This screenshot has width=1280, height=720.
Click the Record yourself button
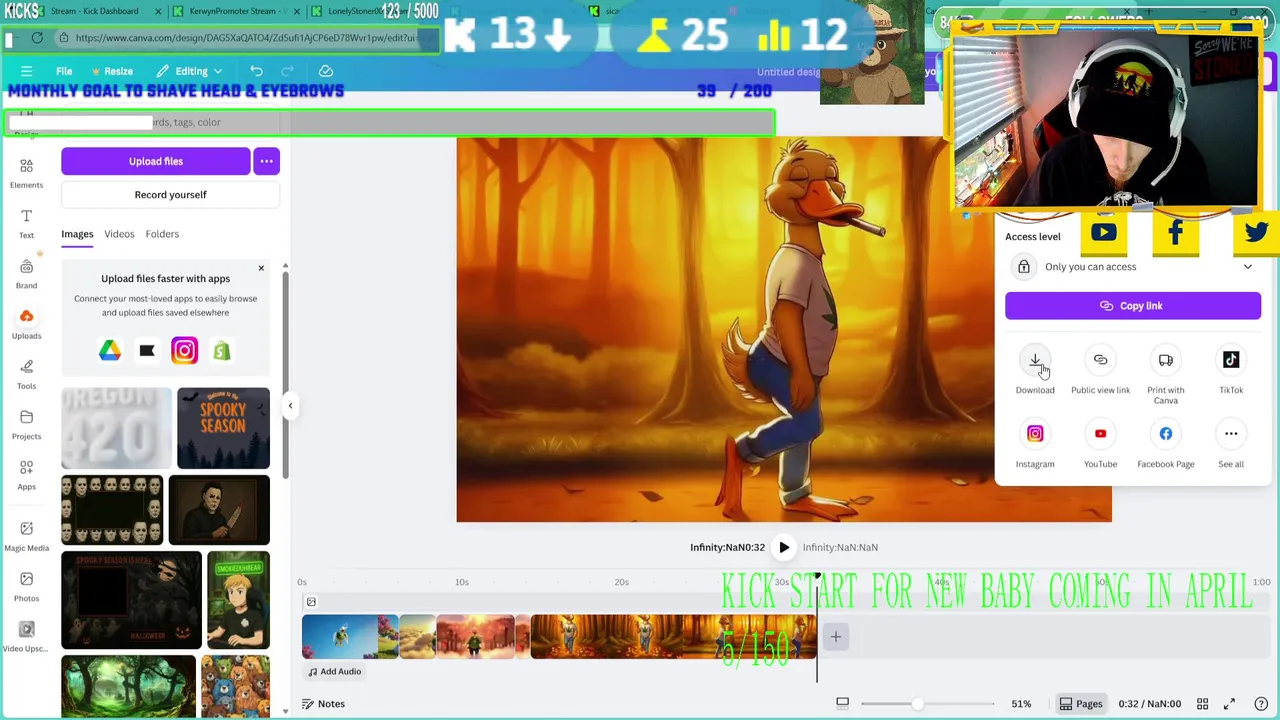[x=170, y=195]
